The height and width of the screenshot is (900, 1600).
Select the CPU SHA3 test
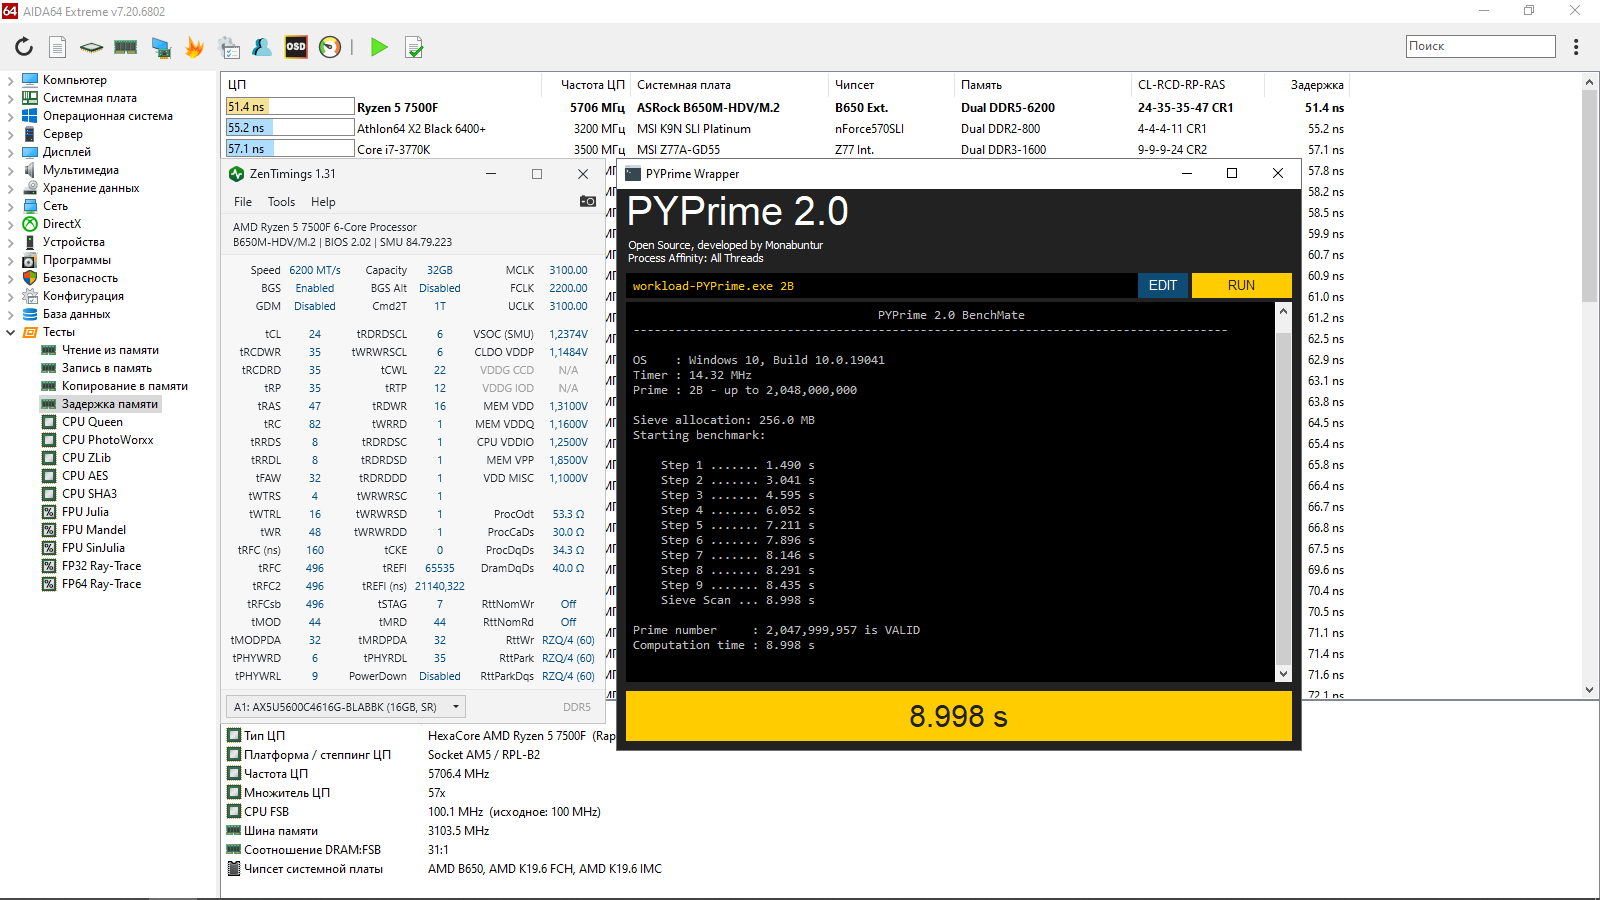click(89, 494)
